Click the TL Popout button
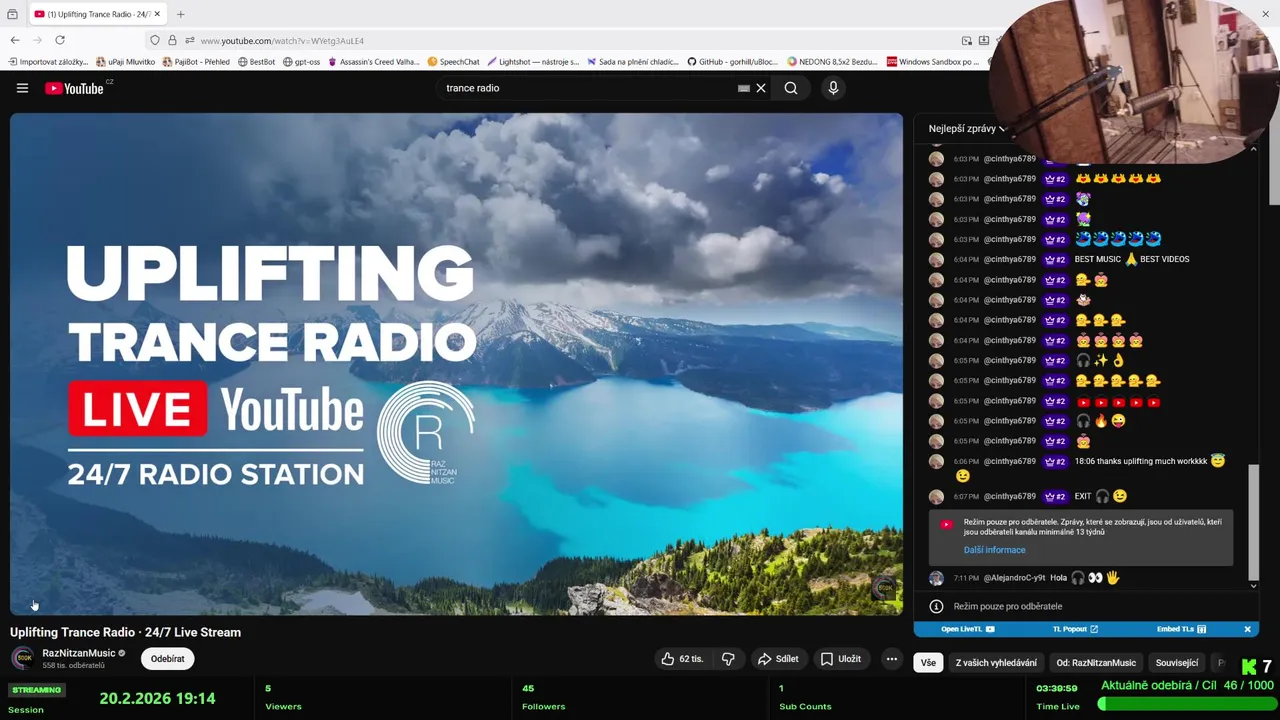The image size is (1280, 720). point(1075,629)
